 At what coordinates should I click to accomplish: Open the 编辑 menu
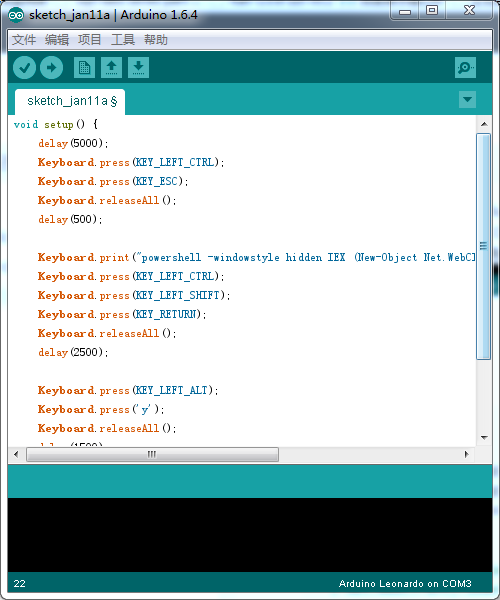(57, 40)
